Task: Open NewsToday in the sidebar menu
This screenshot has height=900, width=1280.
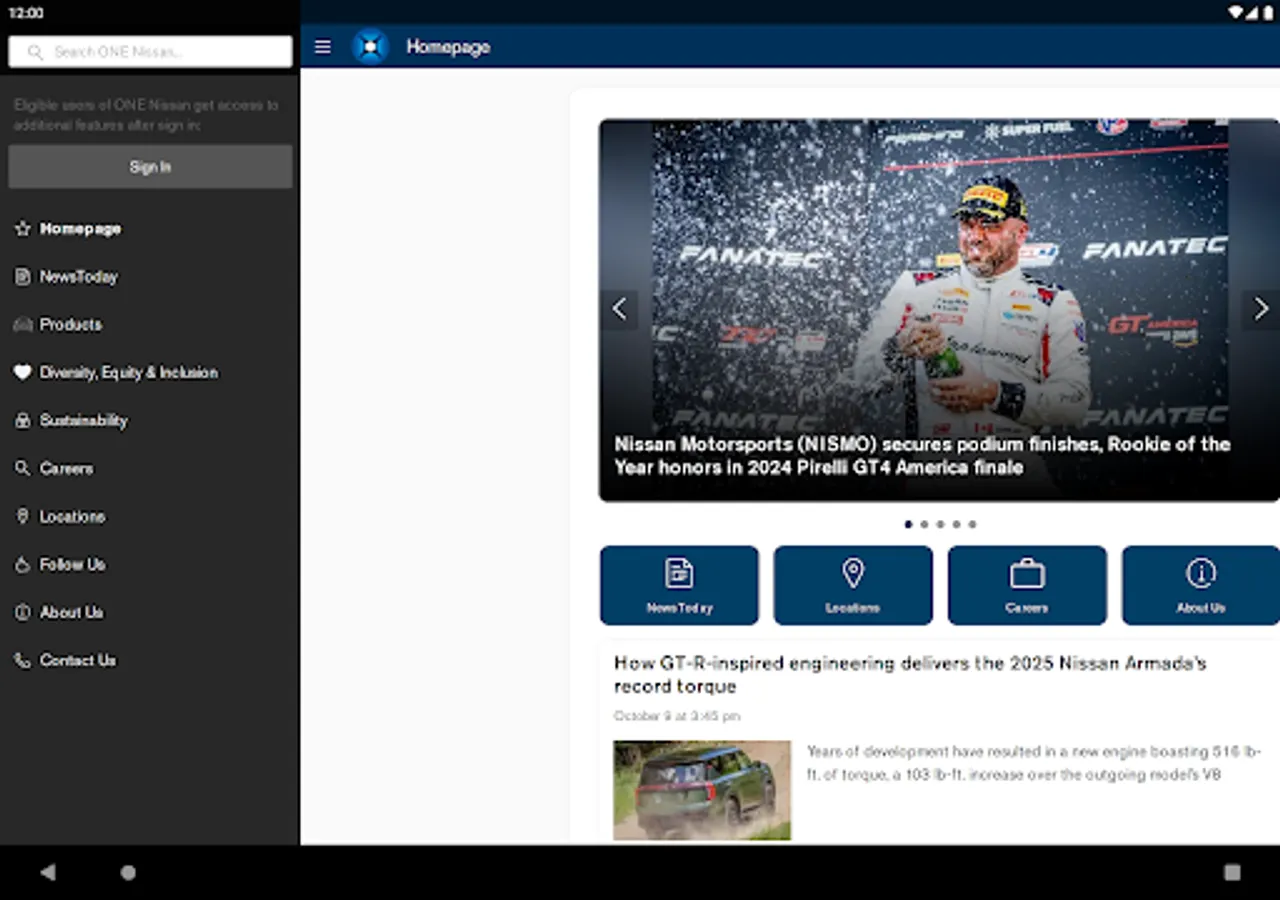Action: pos(150,276)
